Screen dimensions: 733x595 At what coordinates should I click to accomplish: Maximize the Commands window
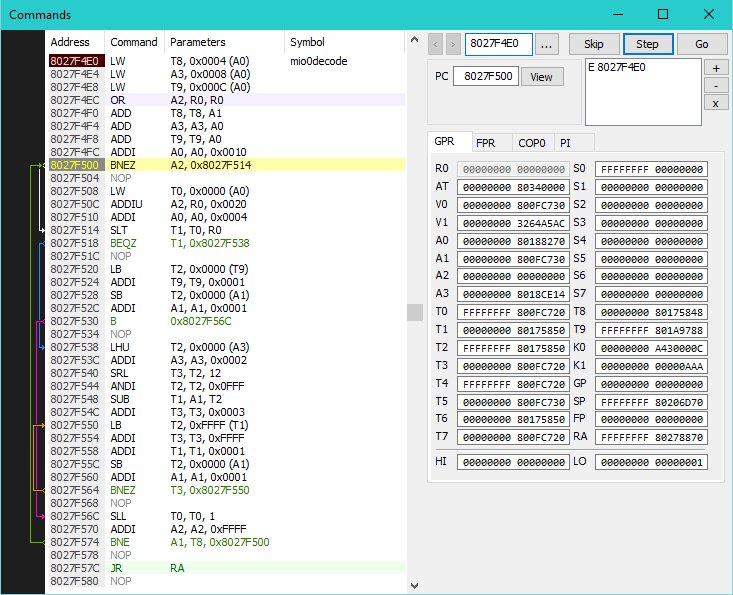point(663,14)
